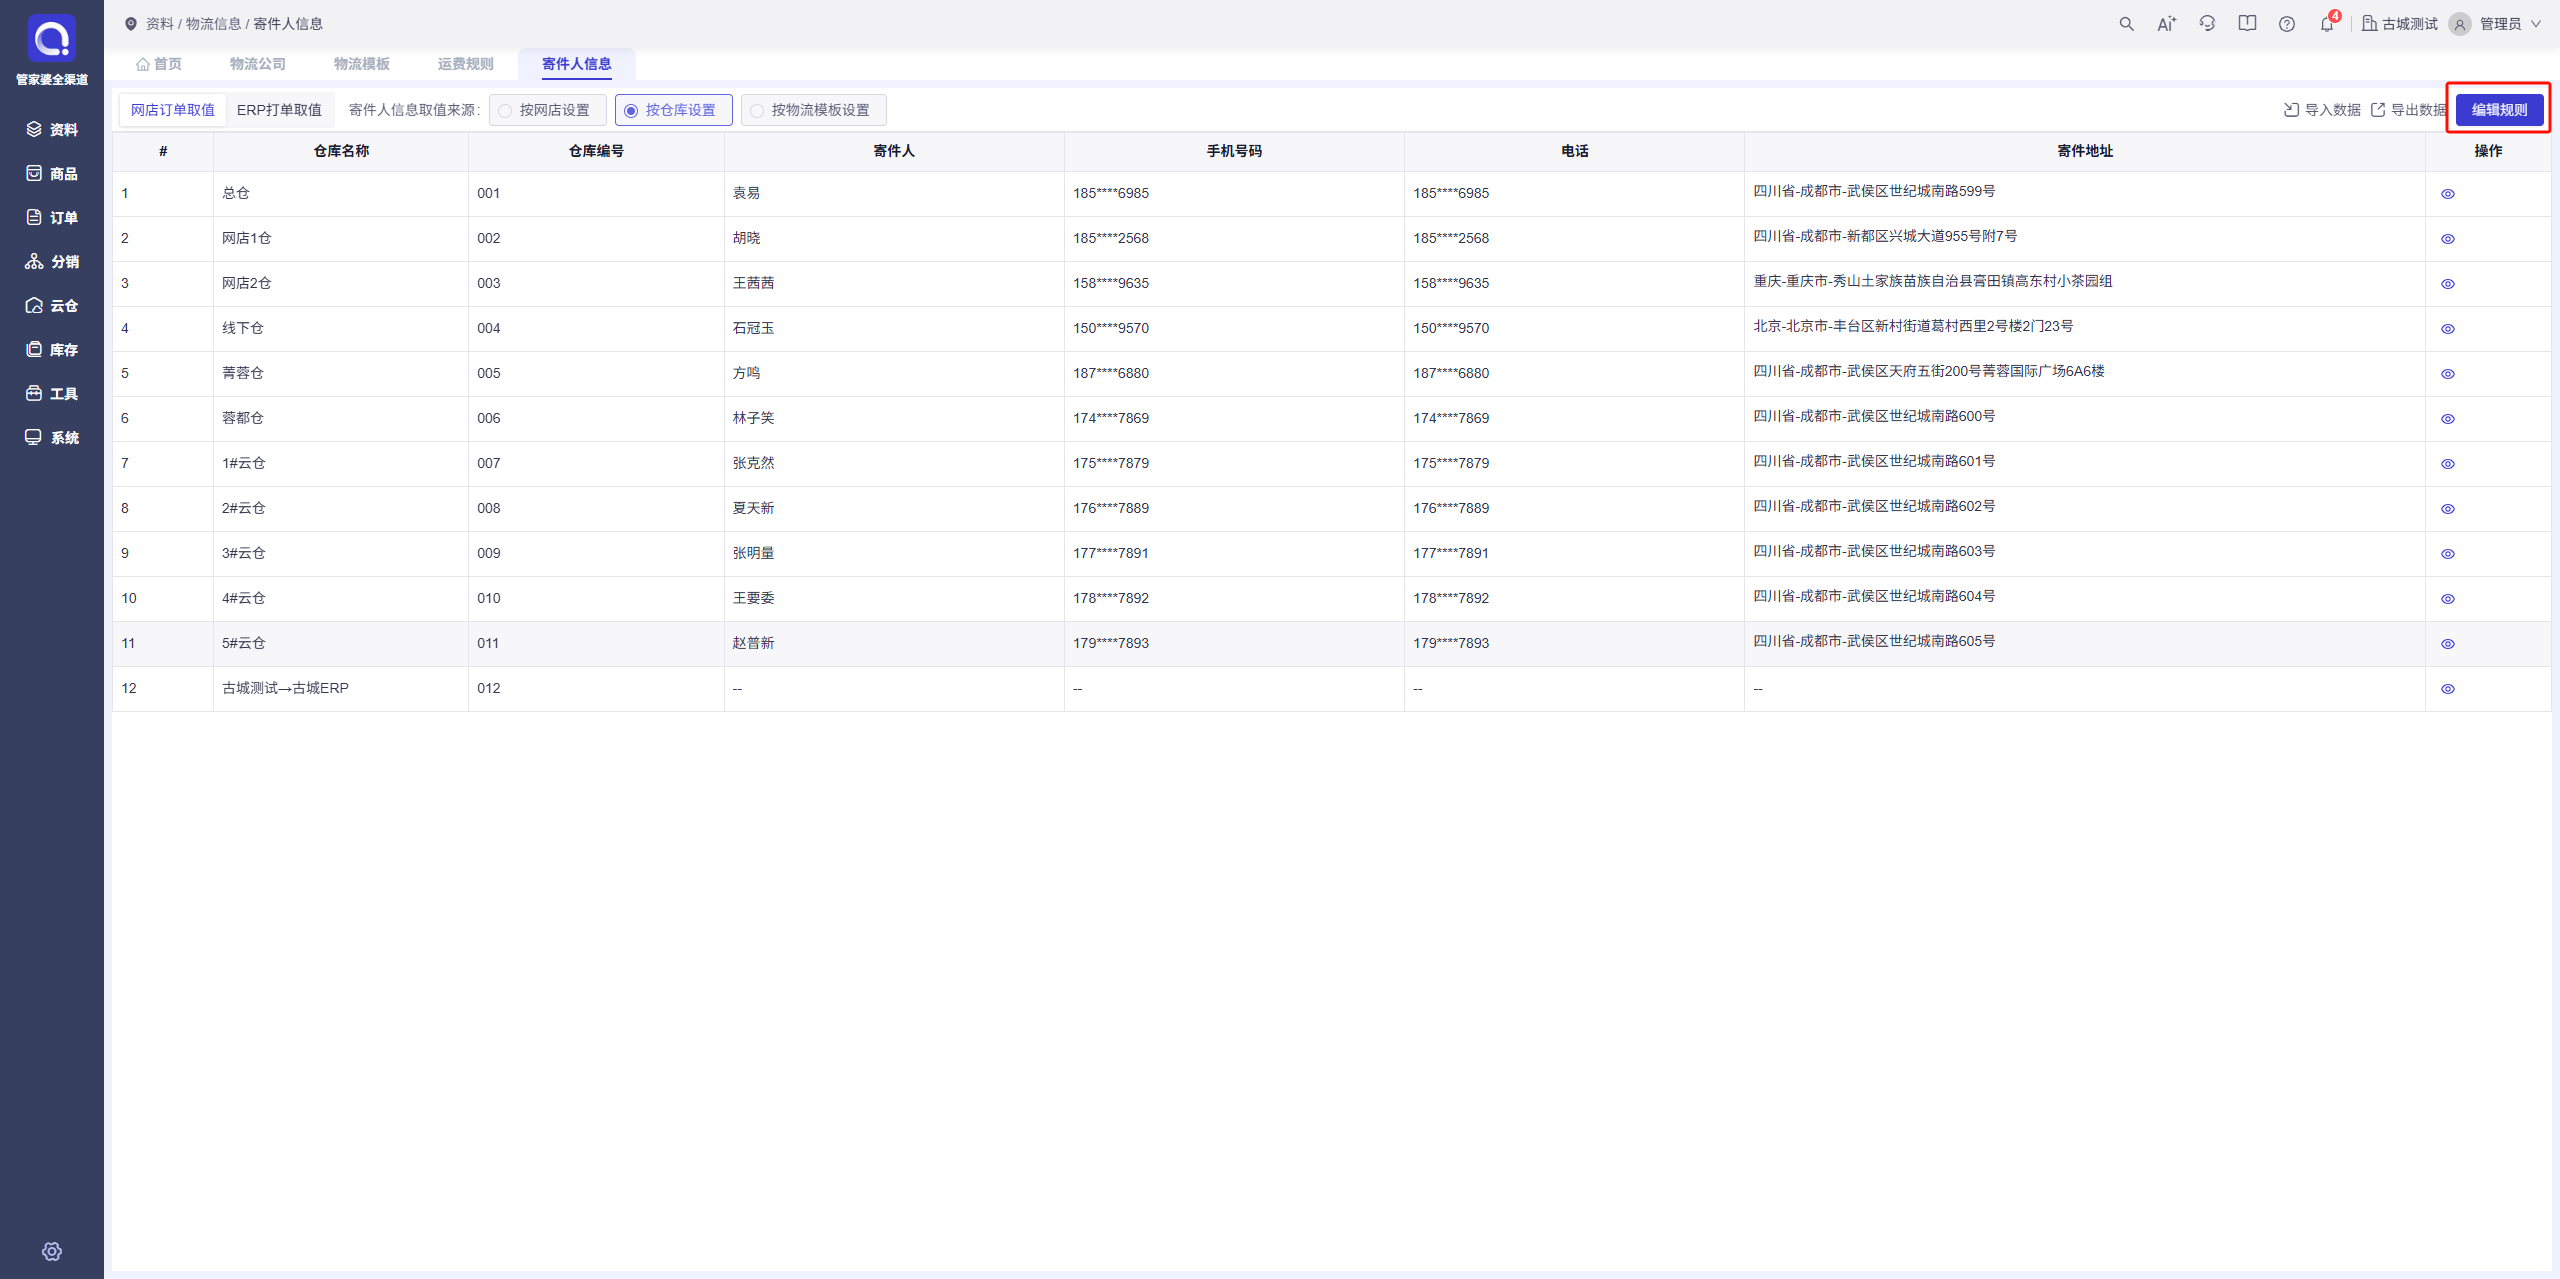View sender details for 2#云仓 row
The height and width of the screenshot is (1279, 2560).
click(x=2447, y=509)
